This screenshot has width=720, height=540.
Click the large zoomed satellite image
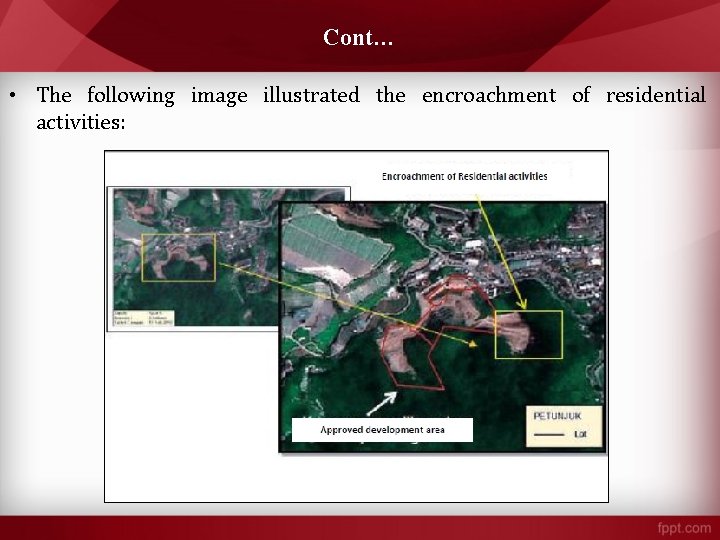[x=442, y=327]
